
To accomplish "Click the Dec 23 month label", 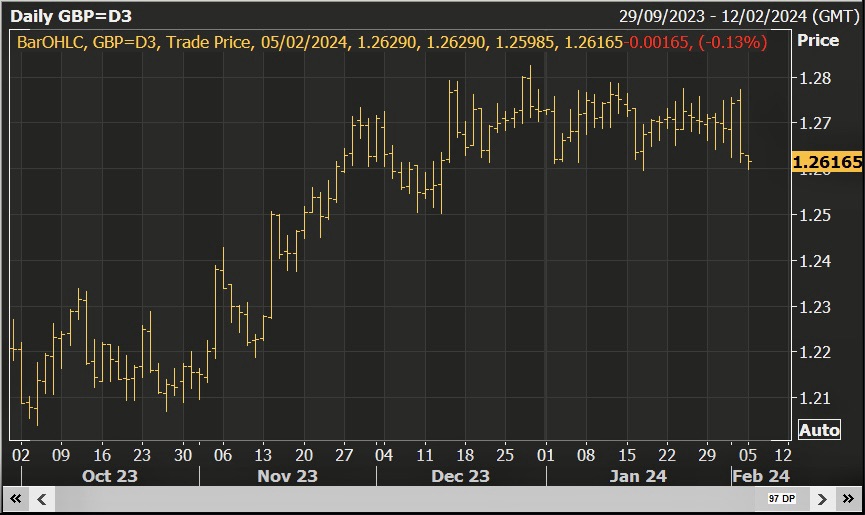I will coord(460,476).
